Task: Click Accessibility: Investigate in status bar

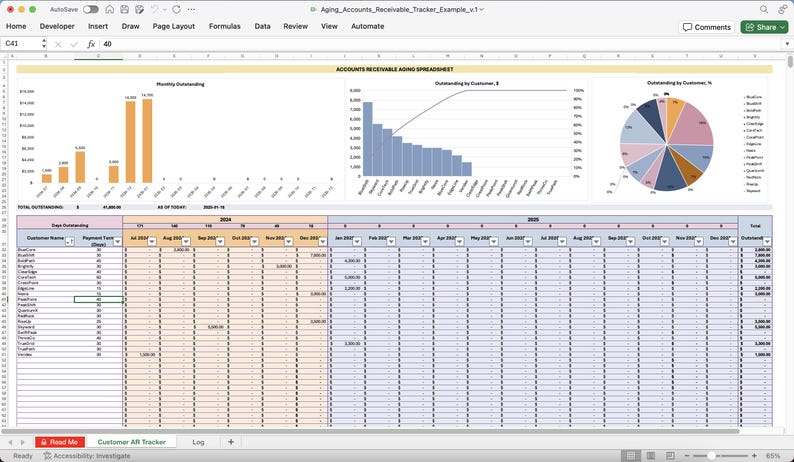Action: tap(87, 456)
